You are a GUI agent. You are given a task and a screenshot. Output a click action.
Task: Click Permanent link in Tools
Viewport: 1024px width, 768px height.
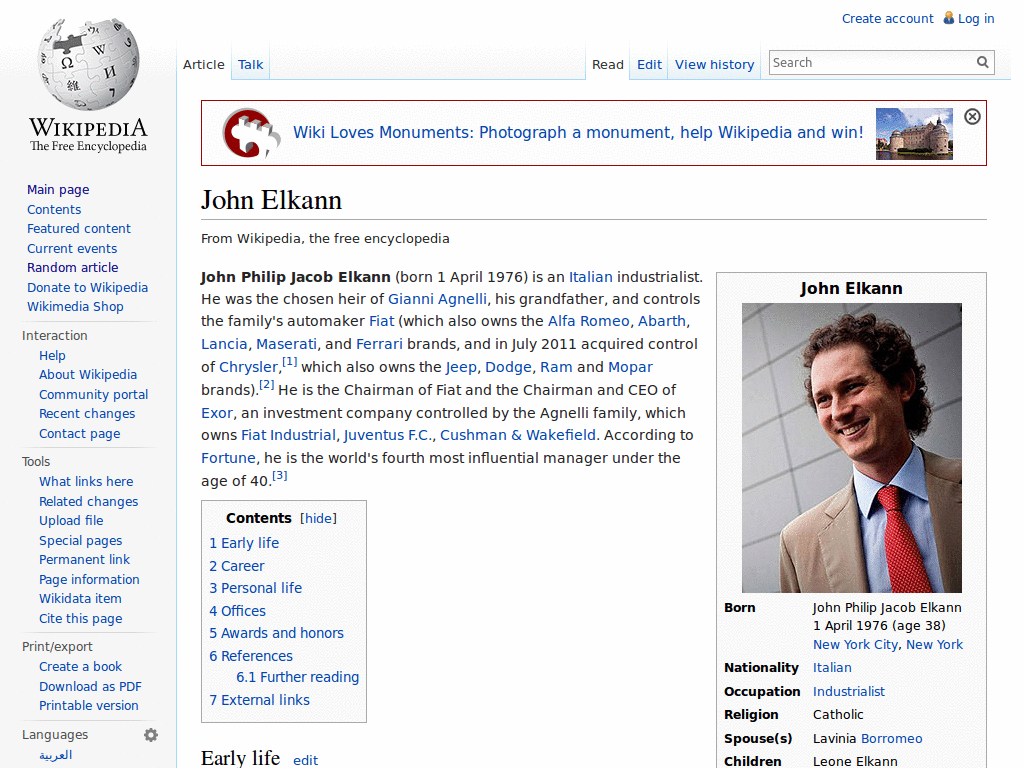coord(84,560)
